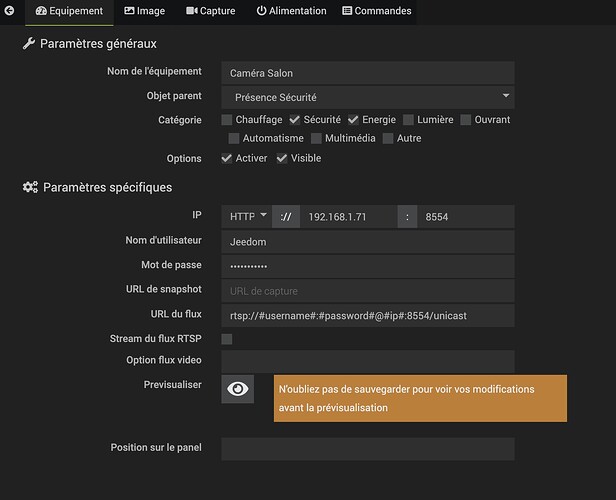Click the back arrow icon at top left

pos(10,11)
